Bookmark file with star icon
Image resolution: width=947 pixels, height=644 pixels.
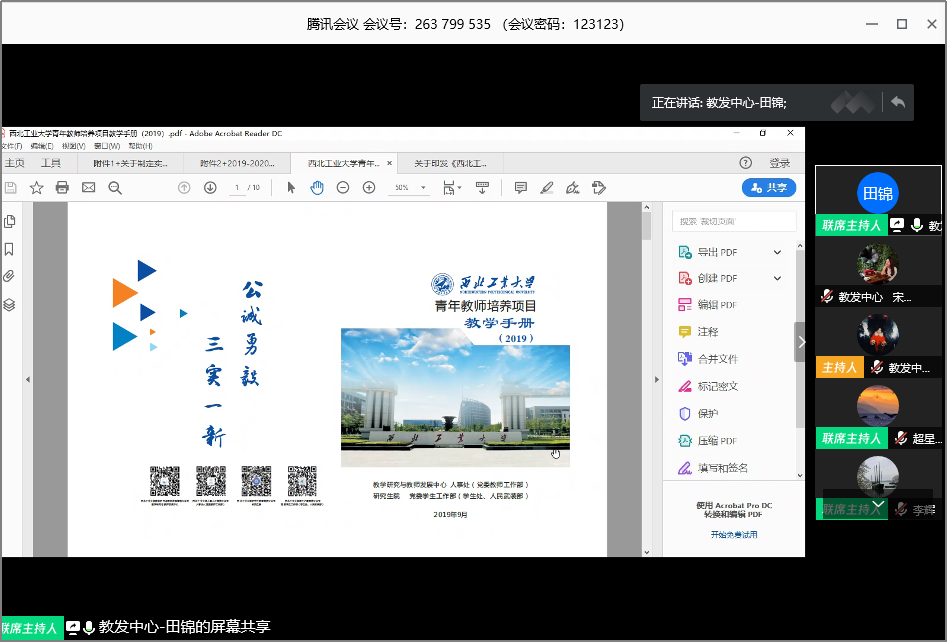[36, 188]
